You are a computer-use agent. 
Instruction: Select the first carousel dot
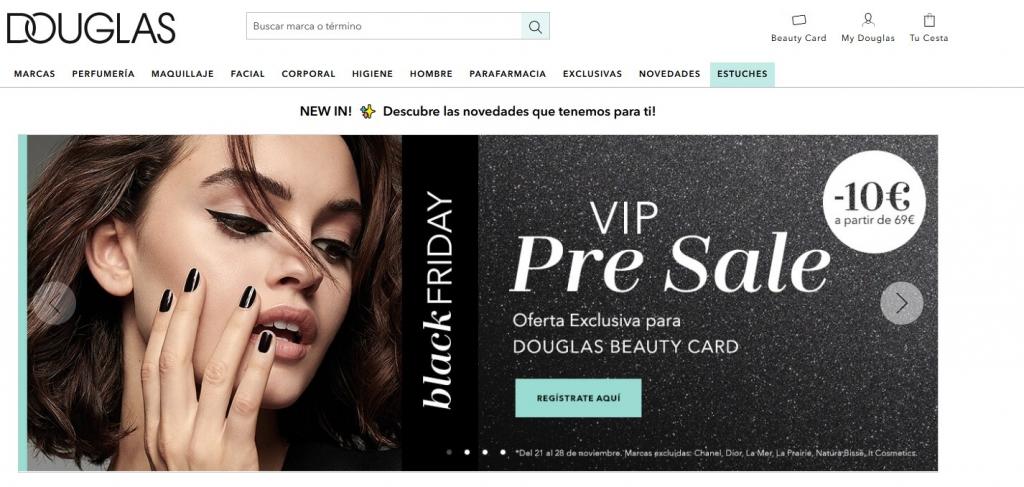[x=449, y=452]
